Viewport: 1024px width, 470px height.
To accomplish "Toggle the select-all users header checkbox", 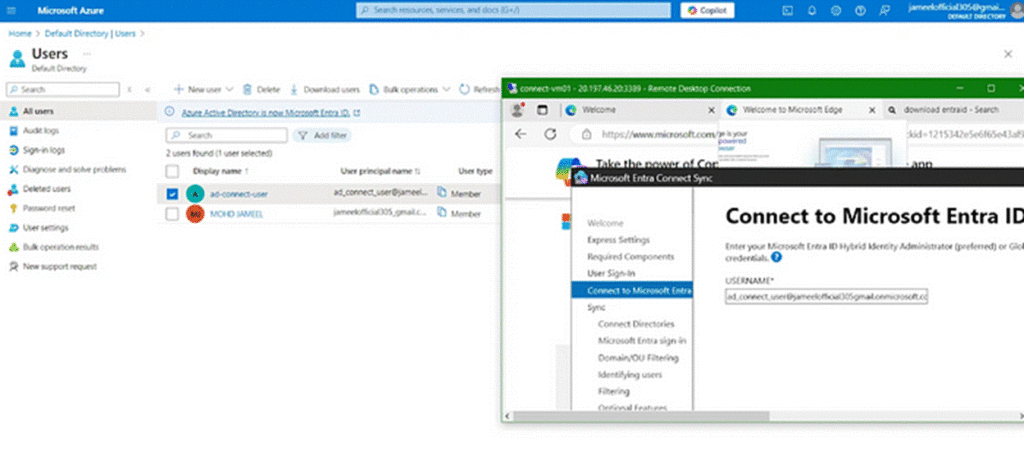I will pos(173,171).
